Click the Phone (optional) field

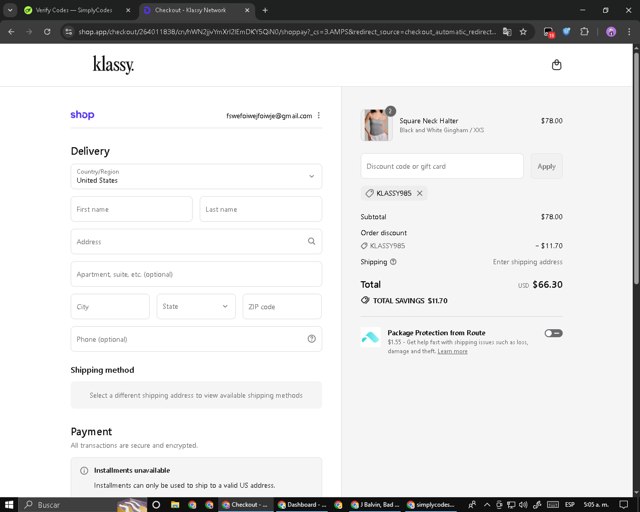pyautogui.click(x=196, y=339)
